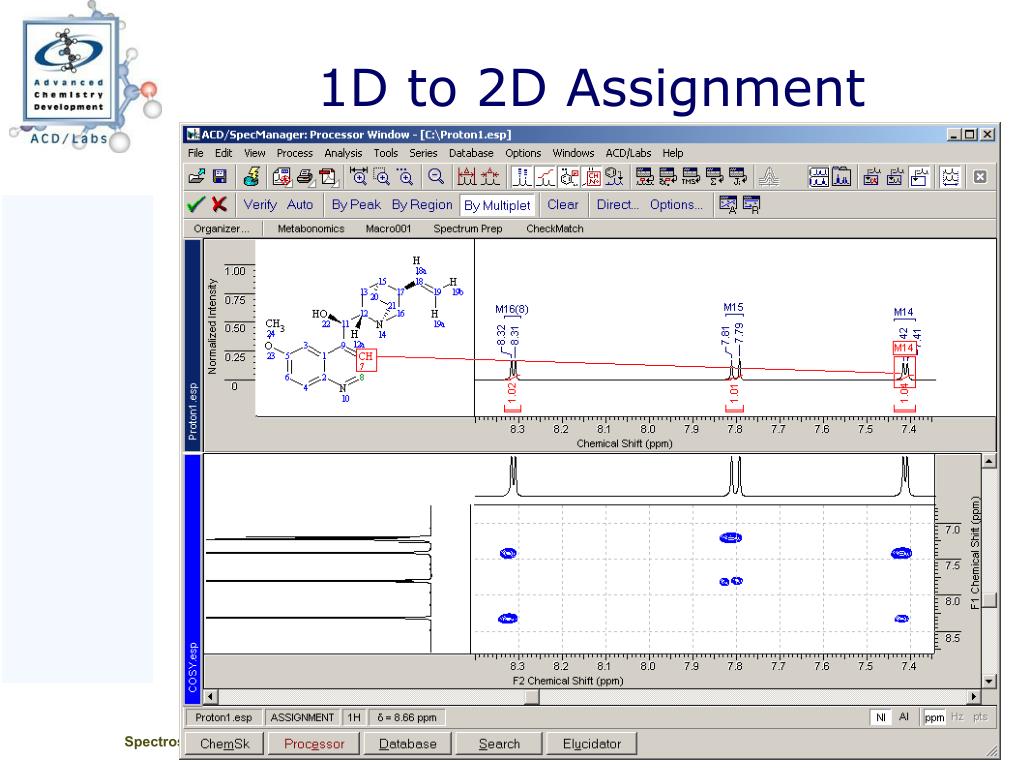
Task: Click the vertical scrollbar down arrow
Action: tap(989, 681)
